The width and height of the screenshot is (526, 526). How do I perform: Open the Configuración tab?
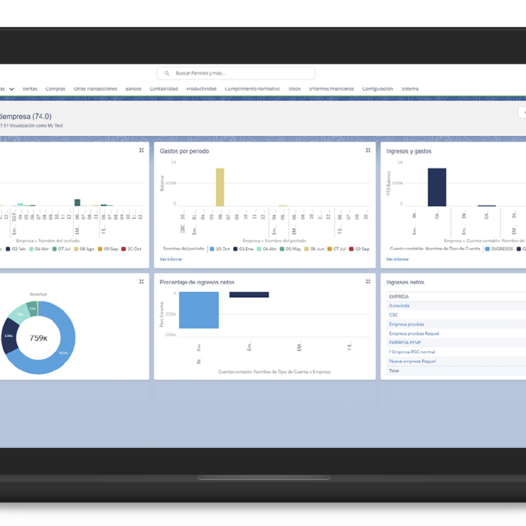click(x=377, y=89)
